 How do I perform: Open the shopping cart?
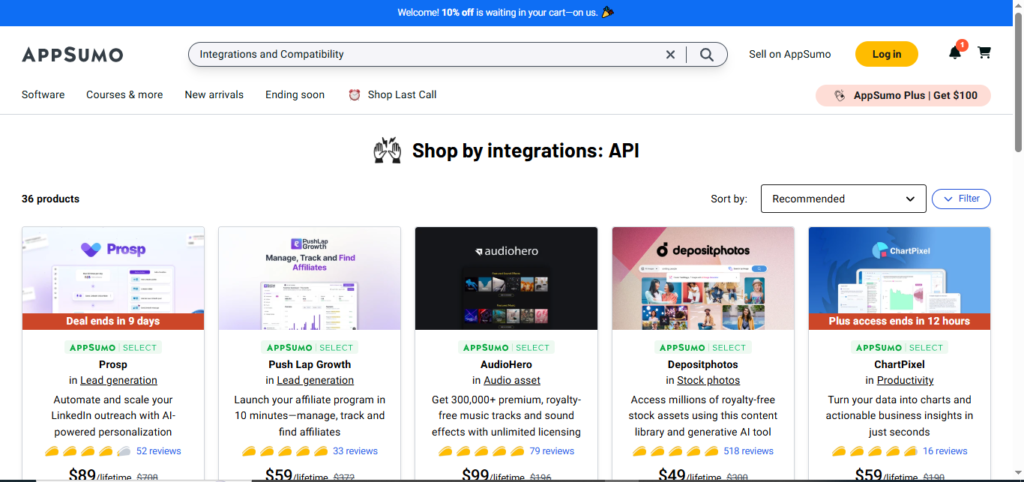click(984, 53)
